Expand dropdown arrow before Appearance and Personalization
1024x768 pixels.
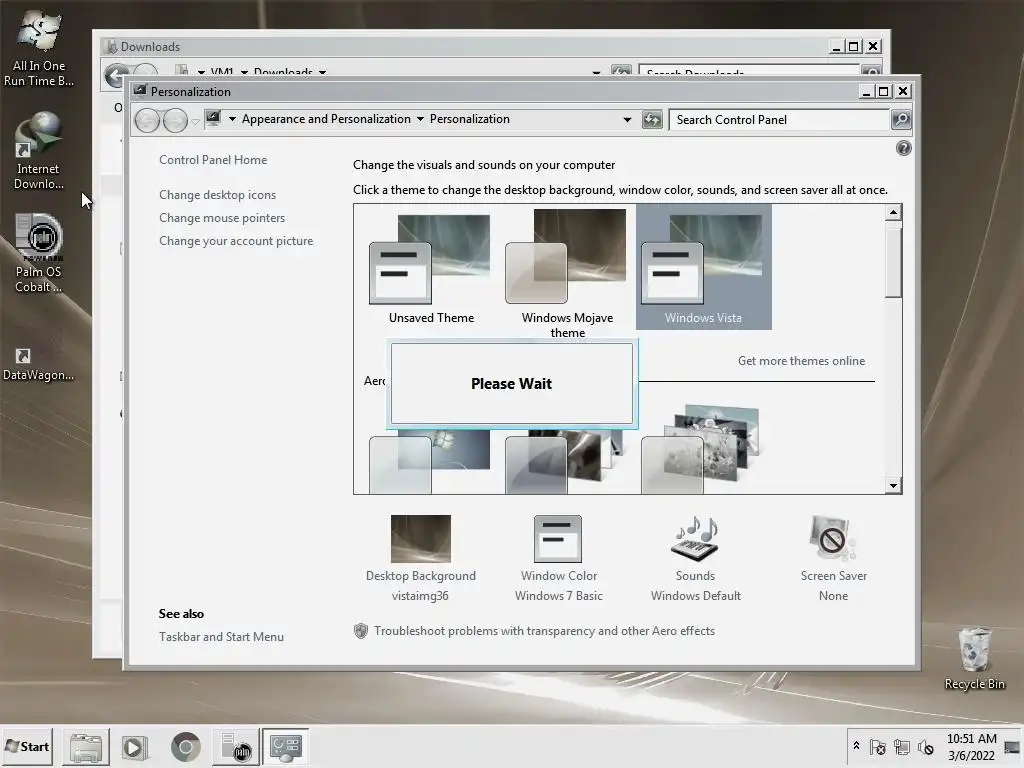[x=232, y=119]
